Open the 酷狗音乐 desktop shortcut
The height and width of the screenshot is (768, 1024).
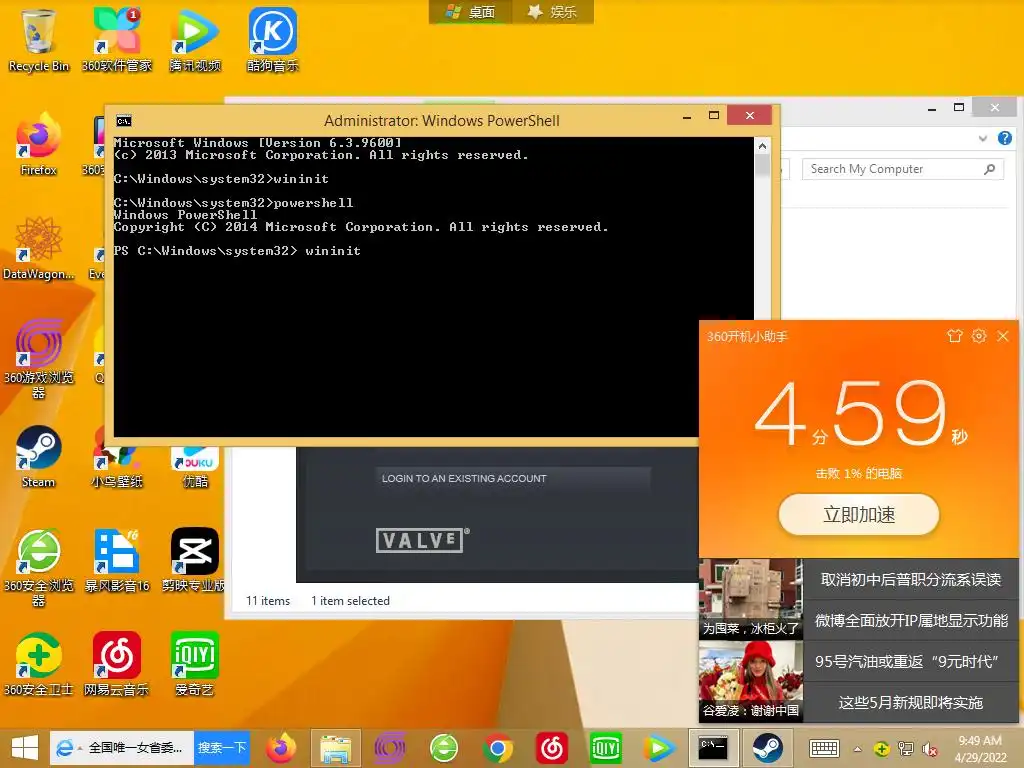[x=273, y=40]
